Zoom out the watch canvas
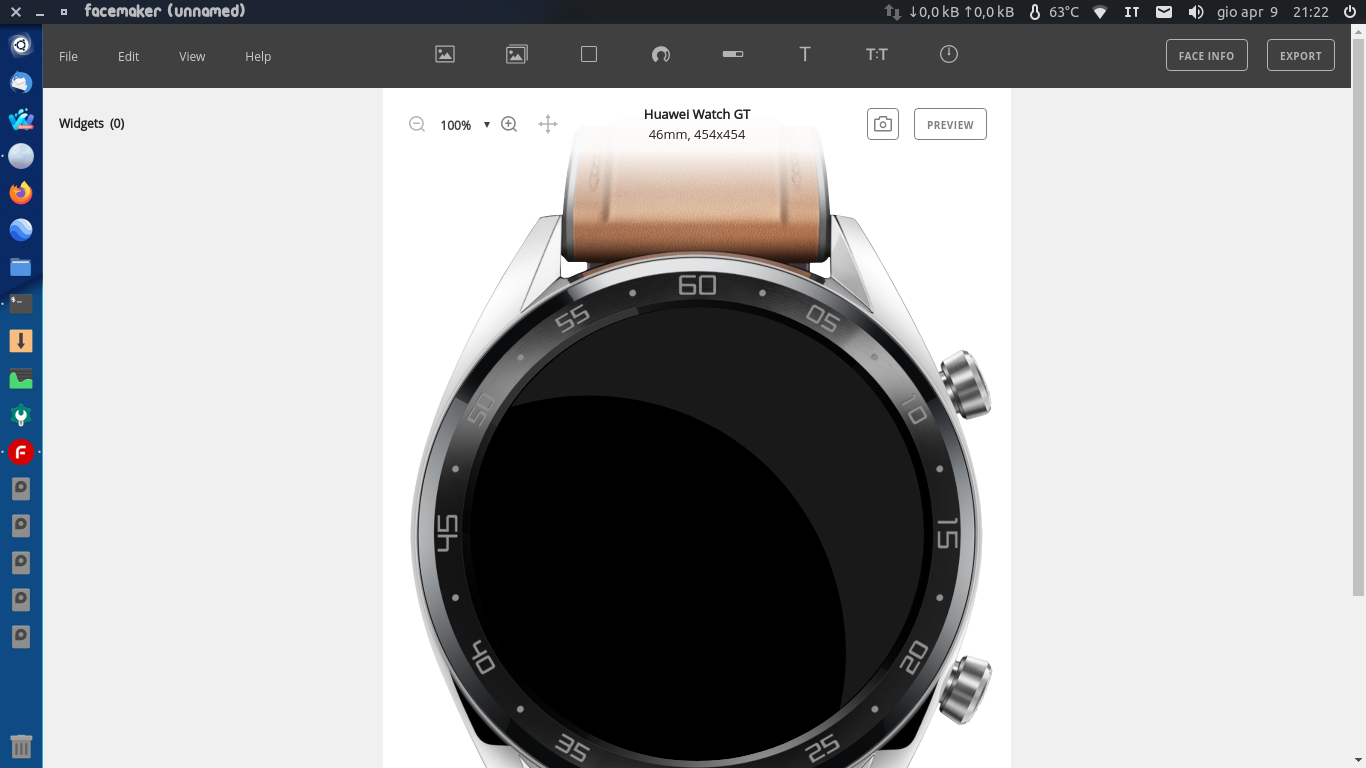This screenshot has height=768, width=1366. [417, 124]
